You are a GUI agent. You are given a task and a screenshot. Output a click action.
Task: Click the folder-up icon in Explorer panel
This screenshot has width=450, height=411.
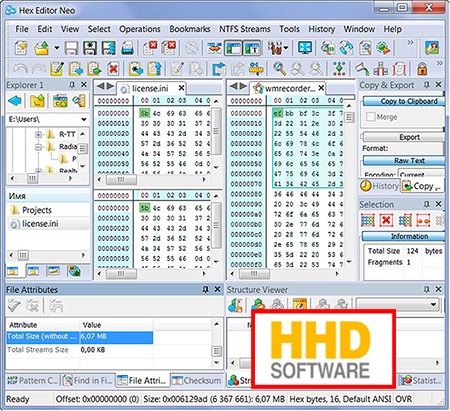point(38,101)
